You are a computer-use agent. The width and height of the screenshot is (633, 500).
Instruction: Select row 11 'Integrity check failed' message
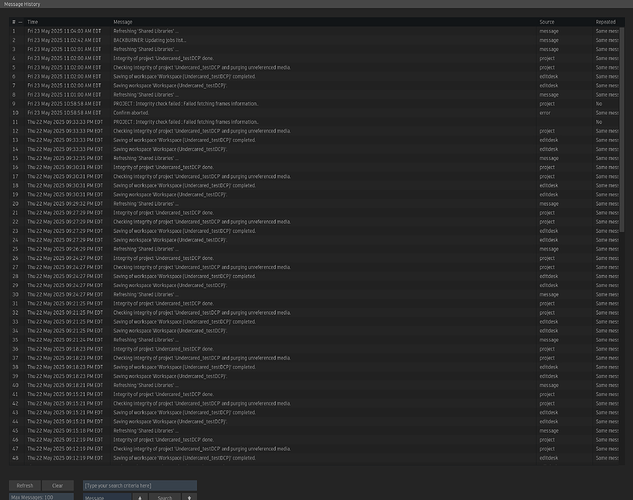[x=186, y=122]
